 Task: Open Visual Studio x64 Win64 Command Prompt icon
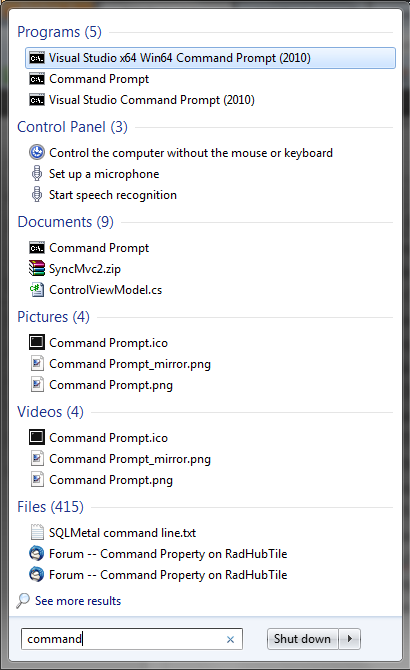(37, 58)
